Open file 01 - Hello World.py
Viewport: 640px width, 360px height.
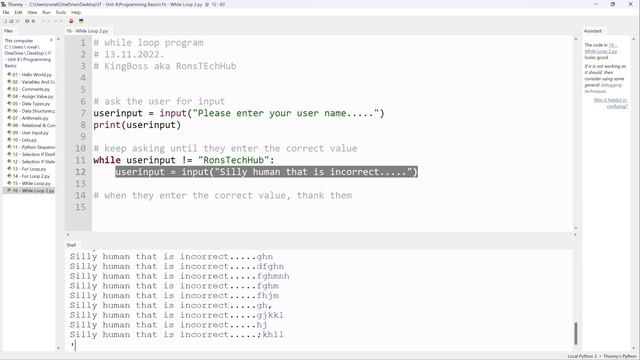tap(32, 75)
